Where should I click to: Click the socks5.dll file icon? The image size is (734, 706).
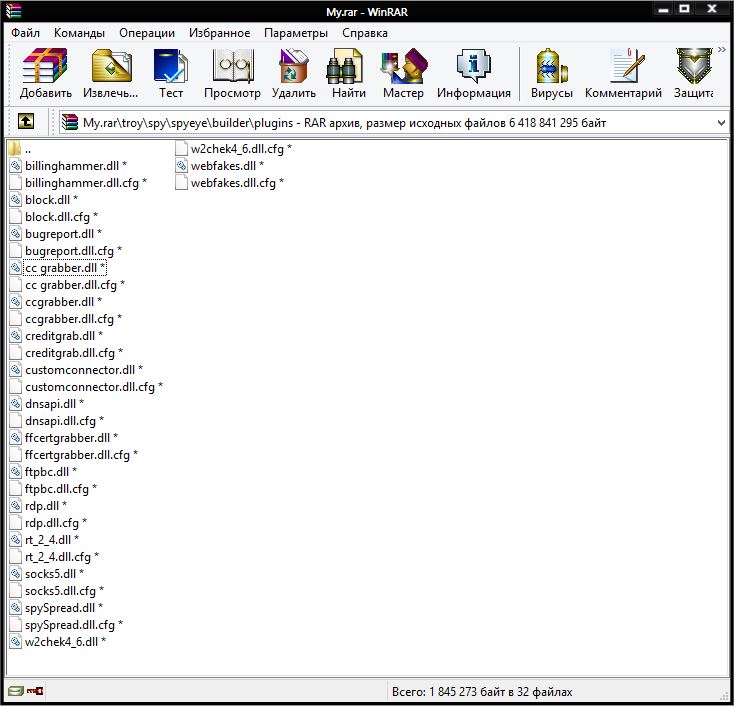pos(15,574)
